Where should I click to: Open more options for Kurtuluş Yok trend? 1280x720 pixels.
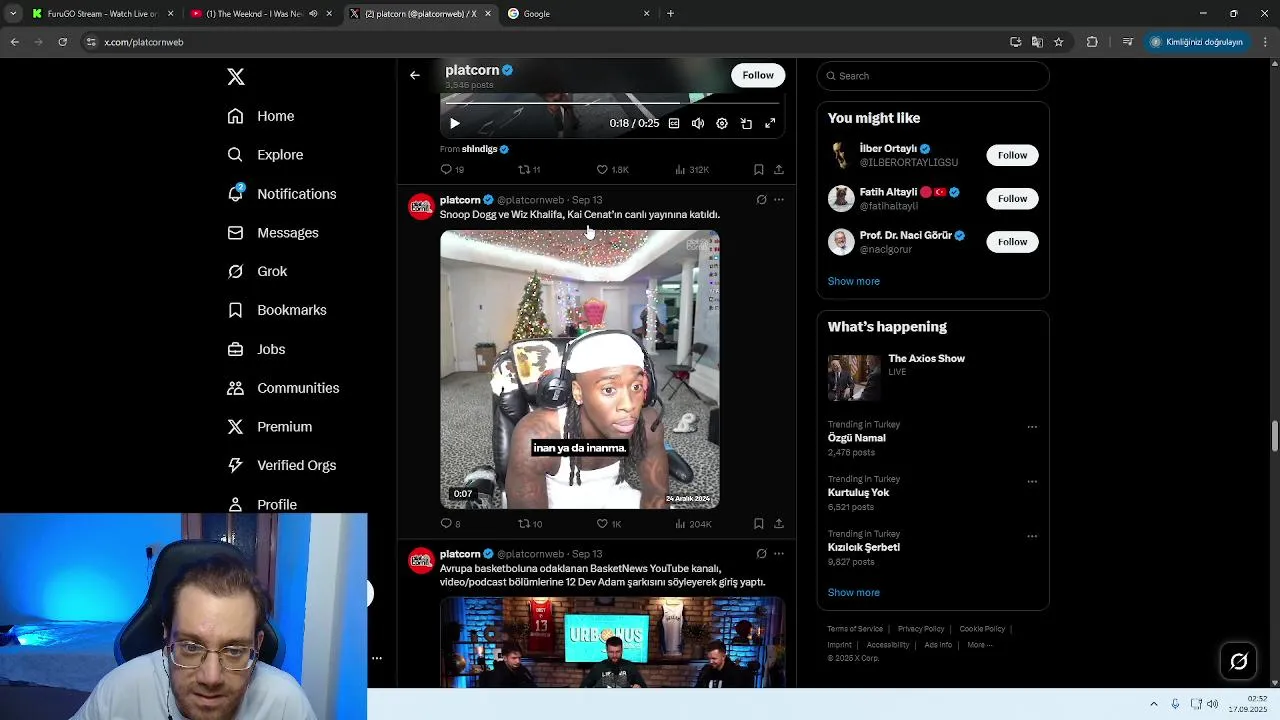(1032, 482)
